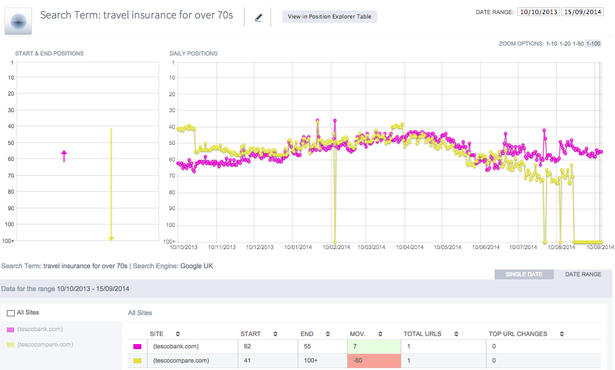Click the tescocompare.com row in the table

(364, 361)
